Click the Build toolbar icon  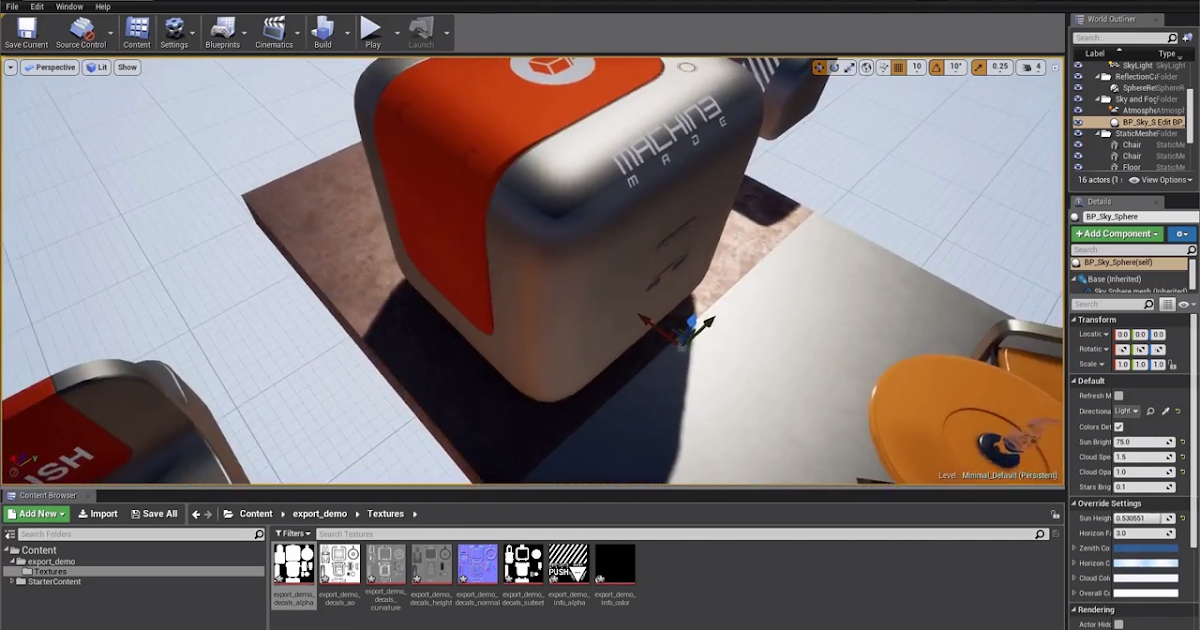click(x=323, y=32)
